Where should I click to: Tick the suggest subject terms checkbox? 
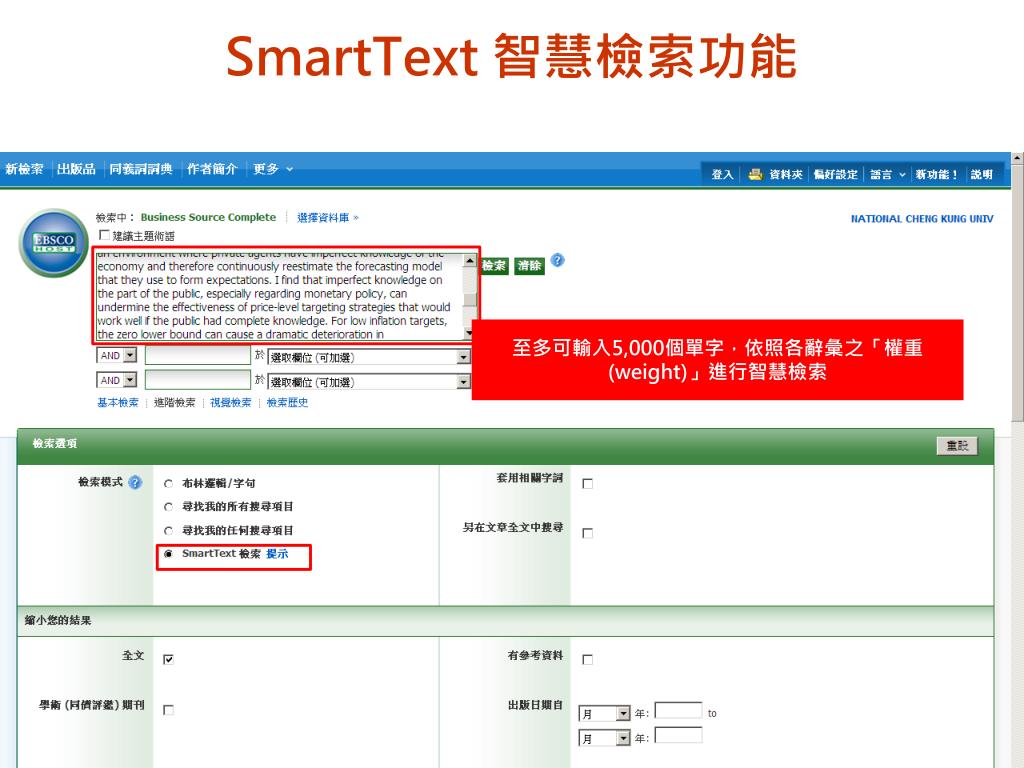(103, 235)
